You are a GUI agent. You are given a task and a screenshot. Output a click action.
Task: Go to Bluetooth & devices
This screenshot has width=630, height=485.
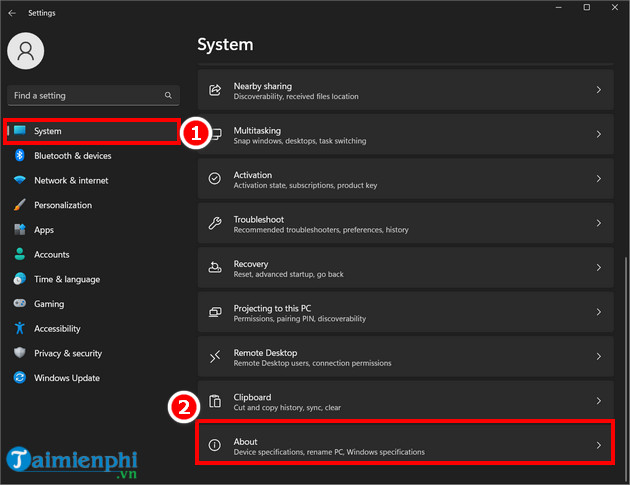coord(92,156)
